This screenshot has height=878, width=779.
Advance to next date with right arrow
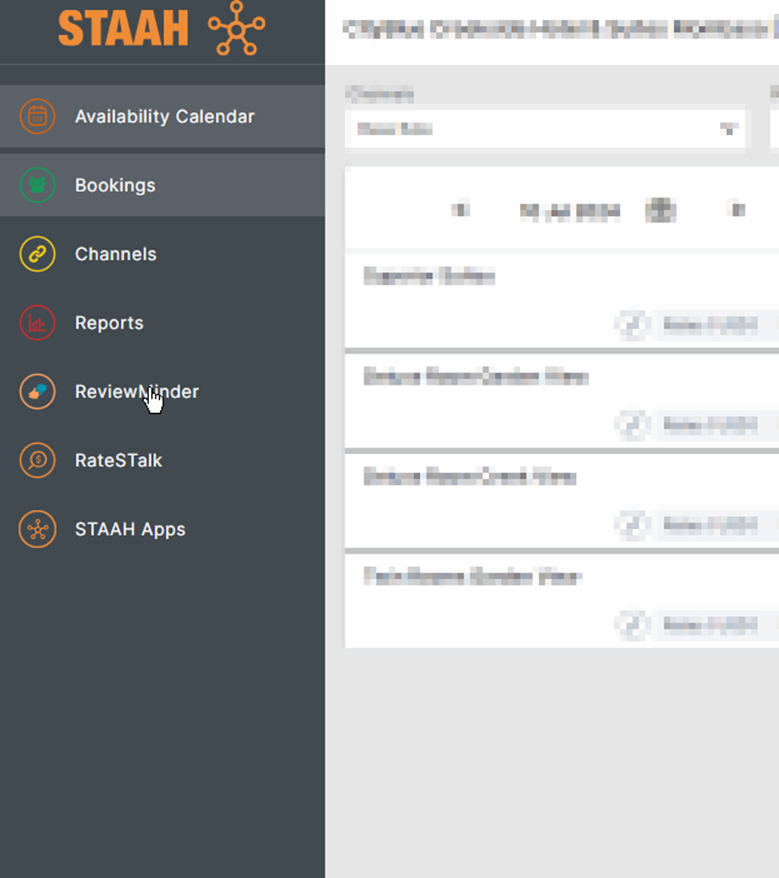[x=738, y=211]
